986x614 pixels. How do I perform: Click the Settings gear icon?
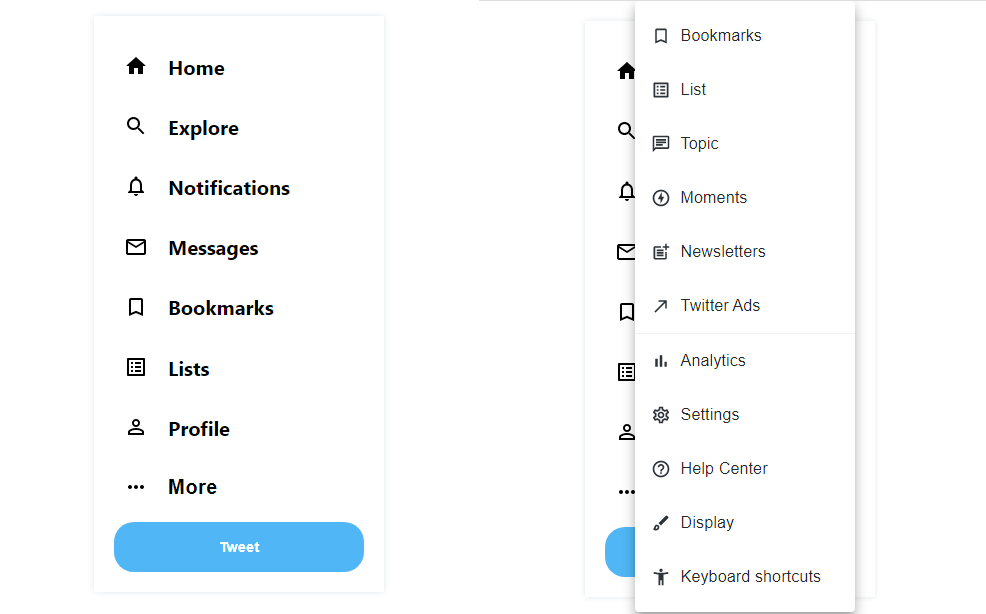[660, 414]
